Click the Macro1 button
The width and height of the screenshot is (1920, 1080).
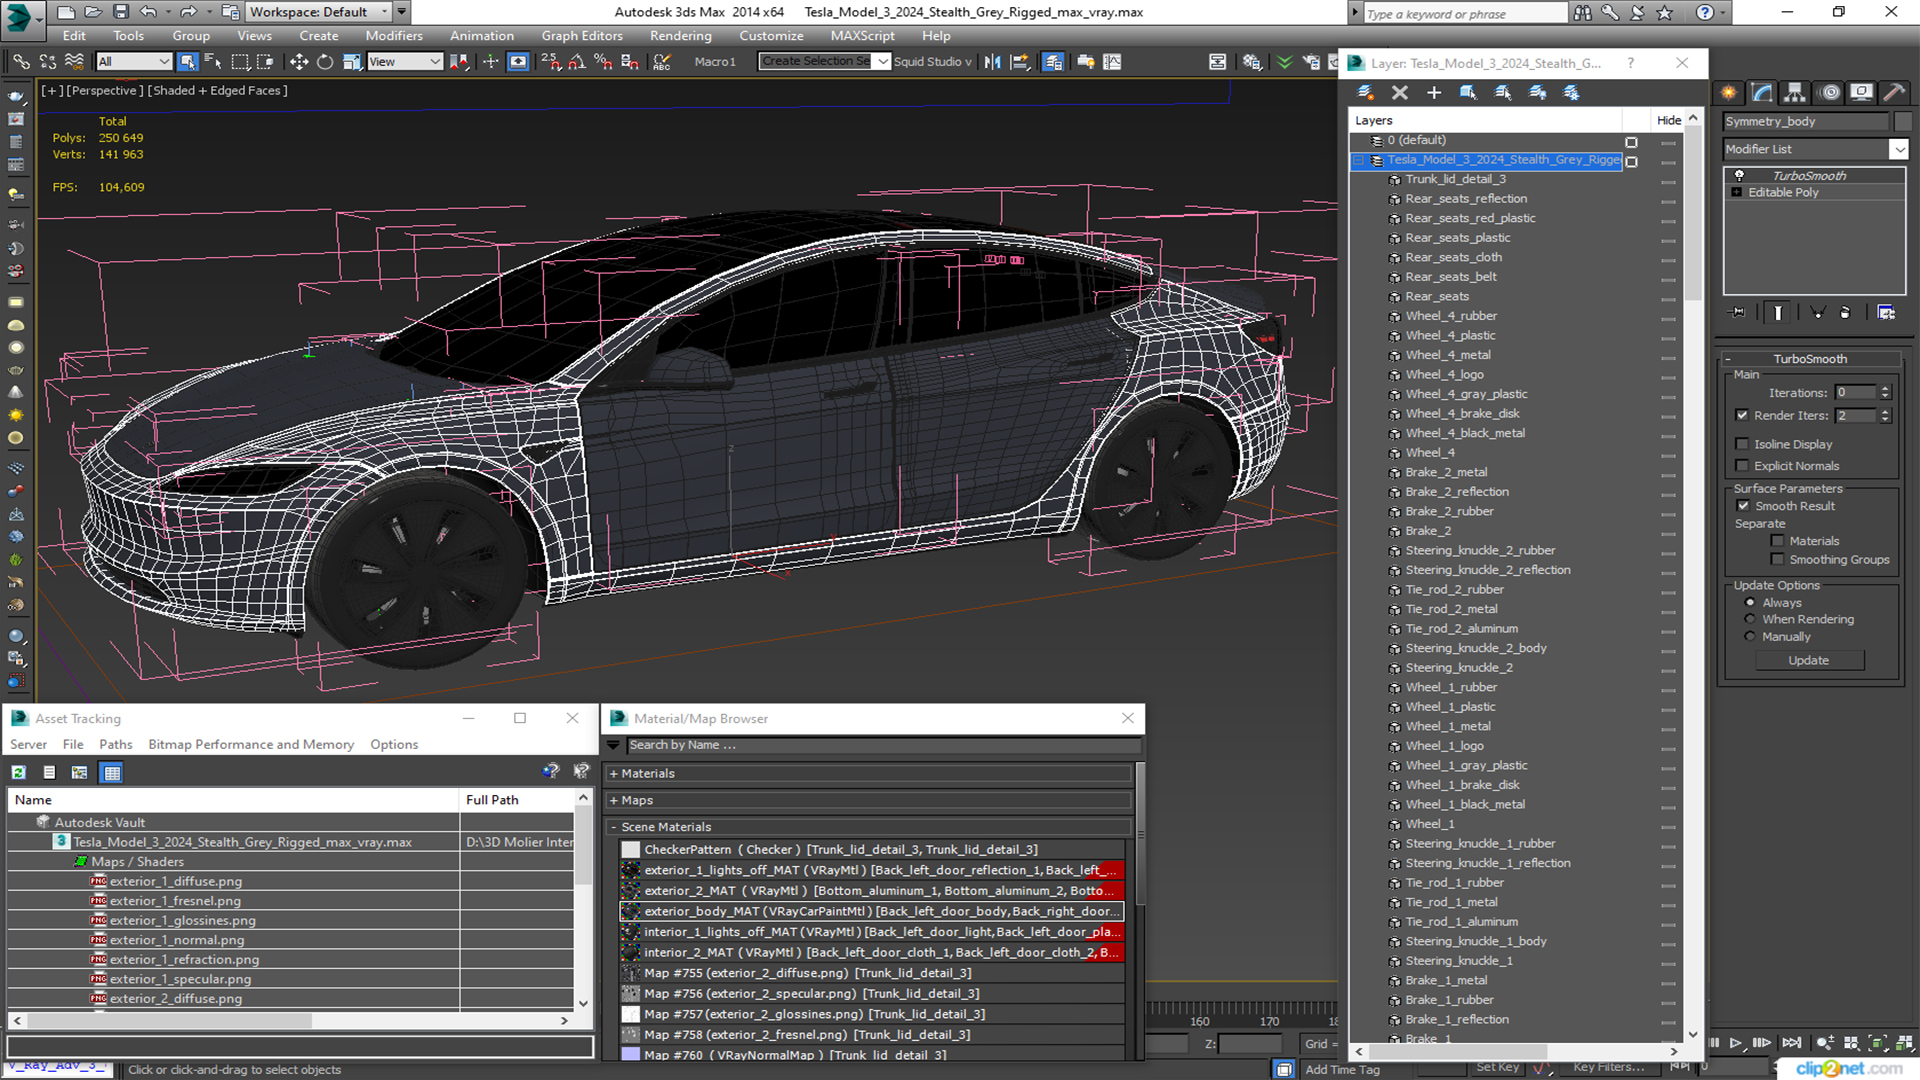click(x=715, y=62)
